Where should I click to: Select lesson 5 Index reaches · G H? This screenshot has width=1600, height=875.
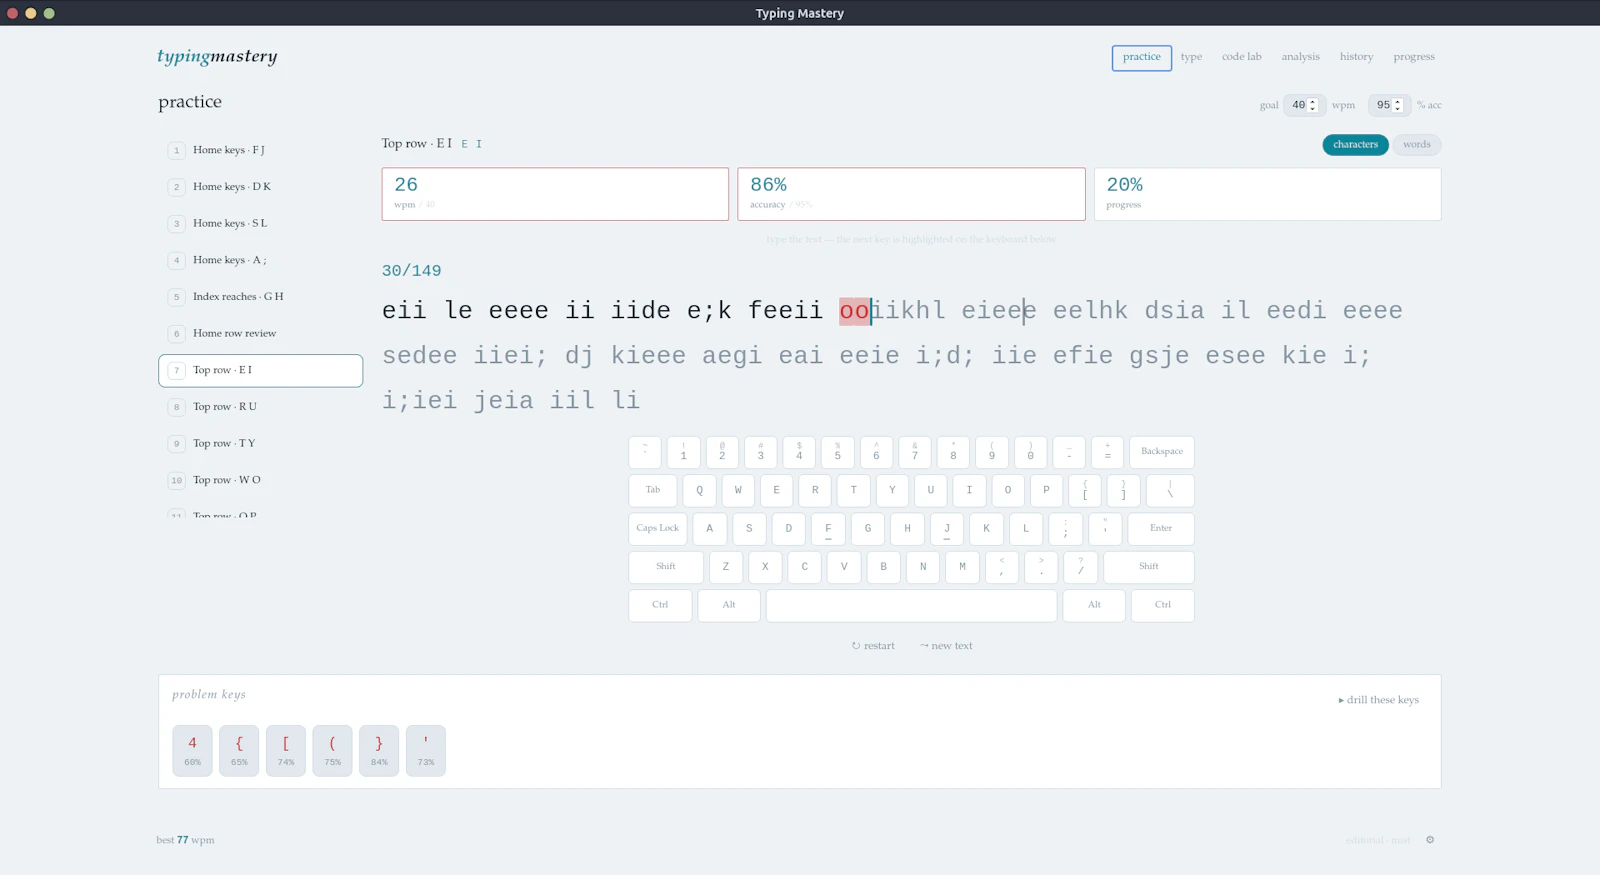click(x=260, y=297)
